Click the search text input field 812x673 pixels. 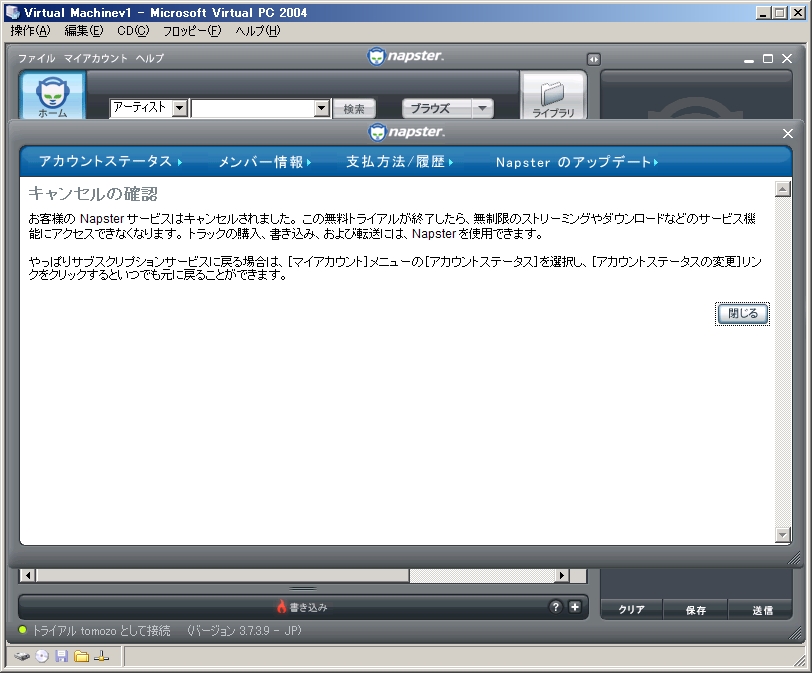(x=253, y=108)
